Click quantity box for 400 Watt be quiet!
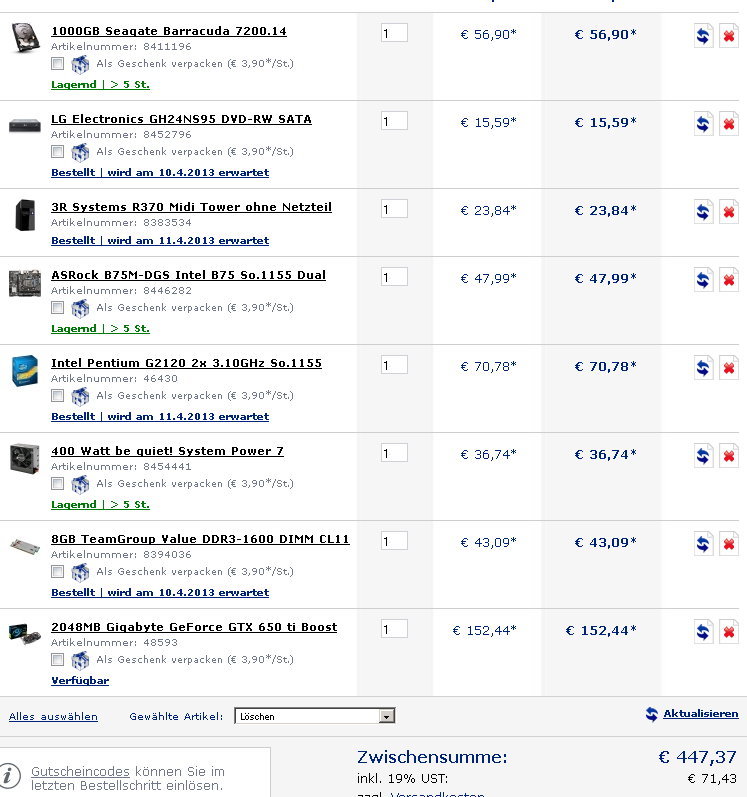 pos(394,453)
